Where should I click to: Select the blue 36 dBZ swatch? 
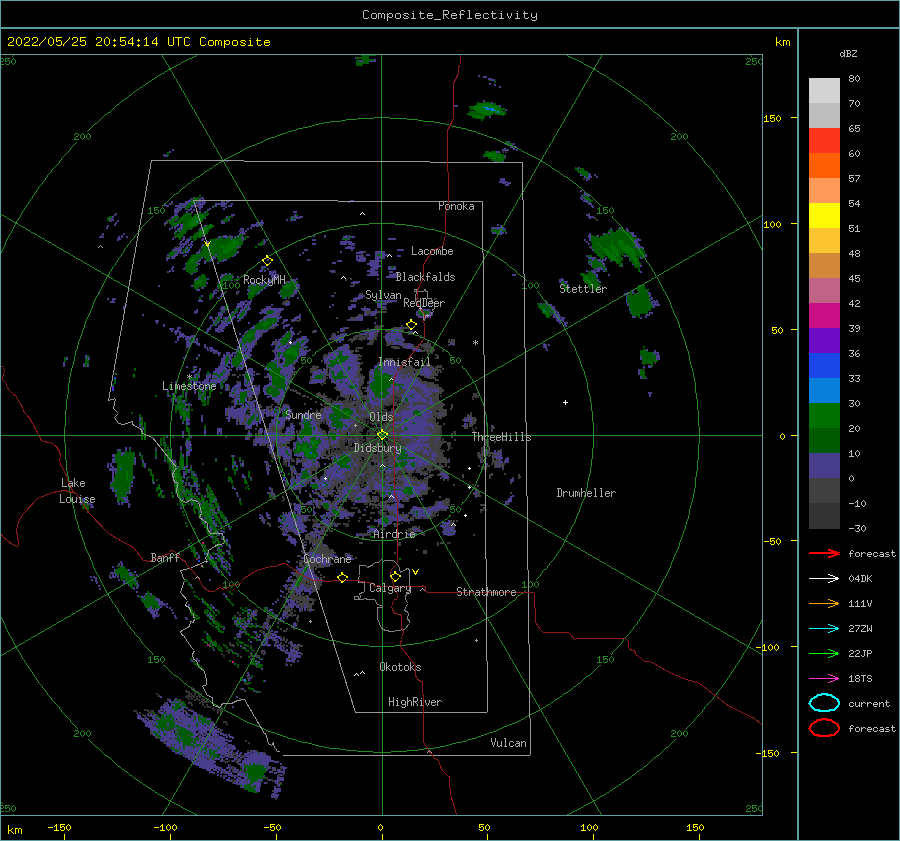click(x=824, y=366)
